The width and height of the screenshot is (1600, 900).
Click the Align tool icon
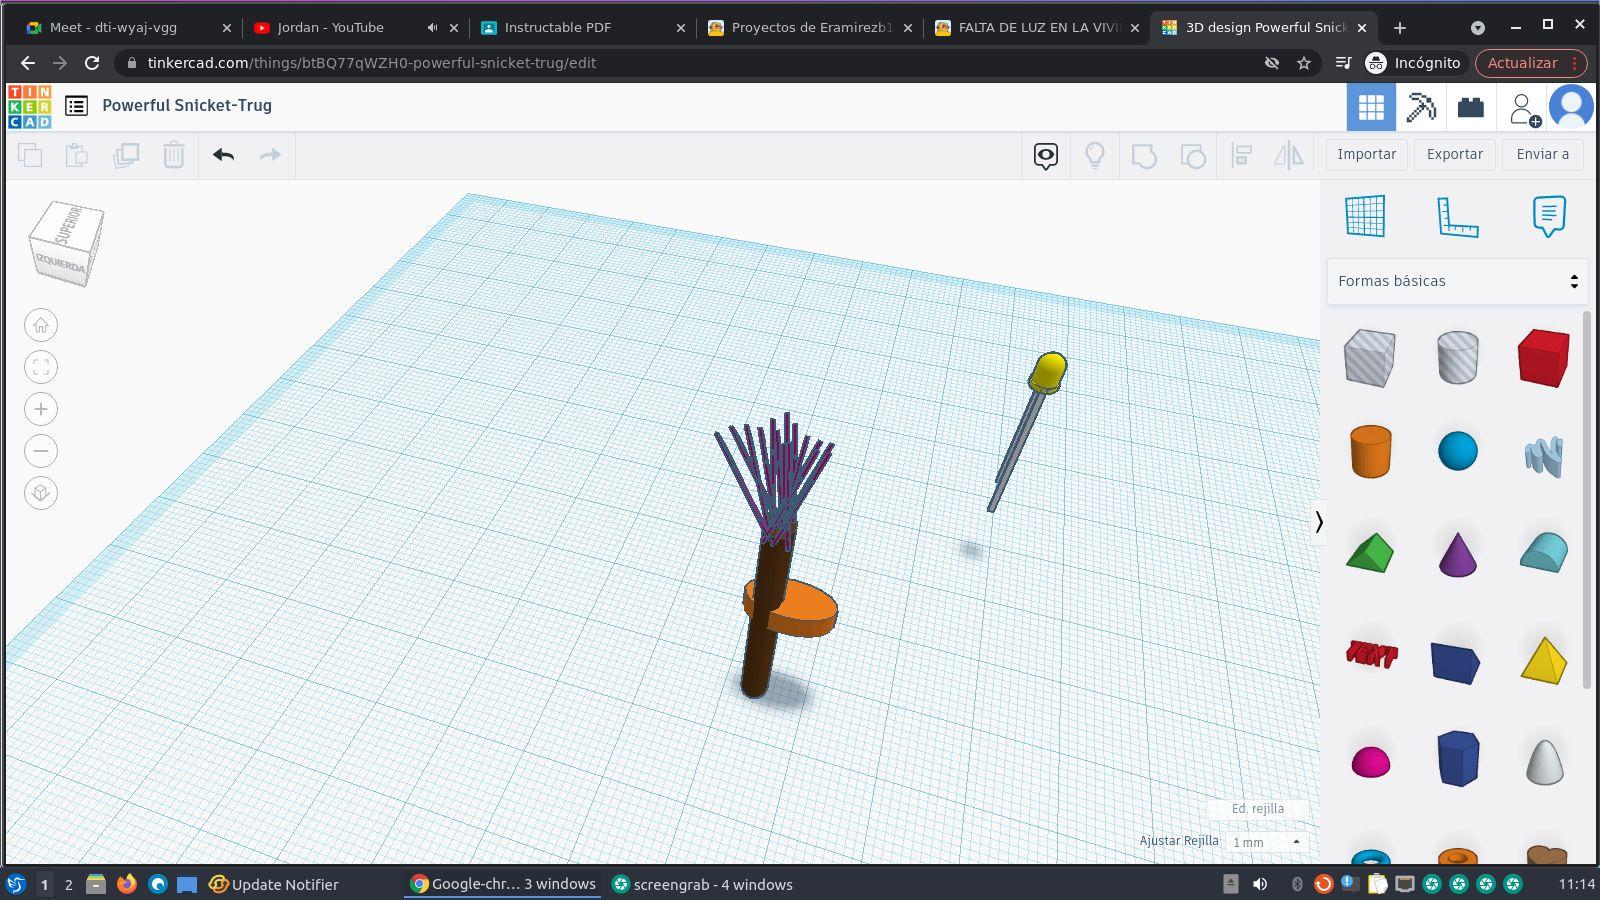[1241, 155]
